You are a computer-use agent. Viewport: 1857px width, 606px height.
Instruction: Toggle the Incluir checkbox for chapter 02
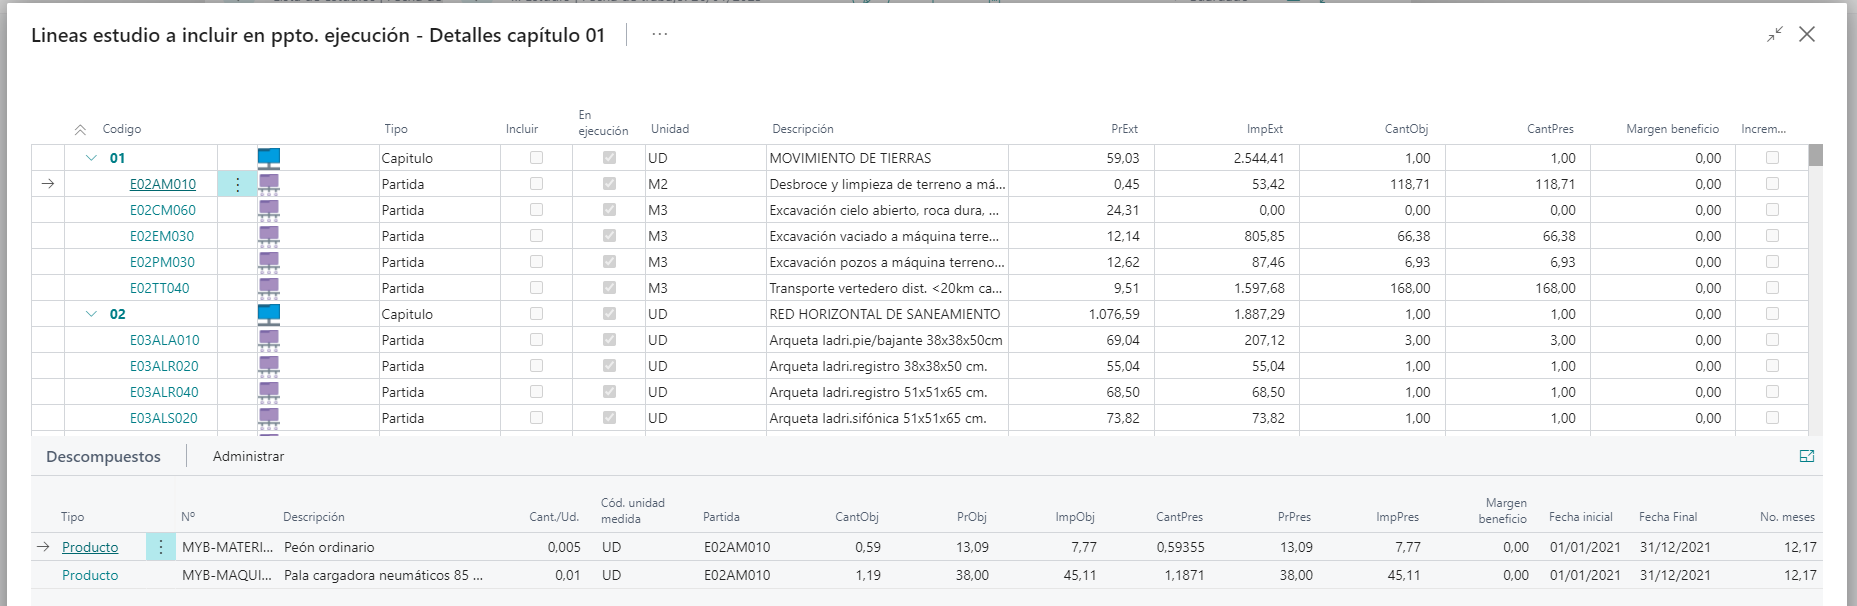click(x=536, y=314)
